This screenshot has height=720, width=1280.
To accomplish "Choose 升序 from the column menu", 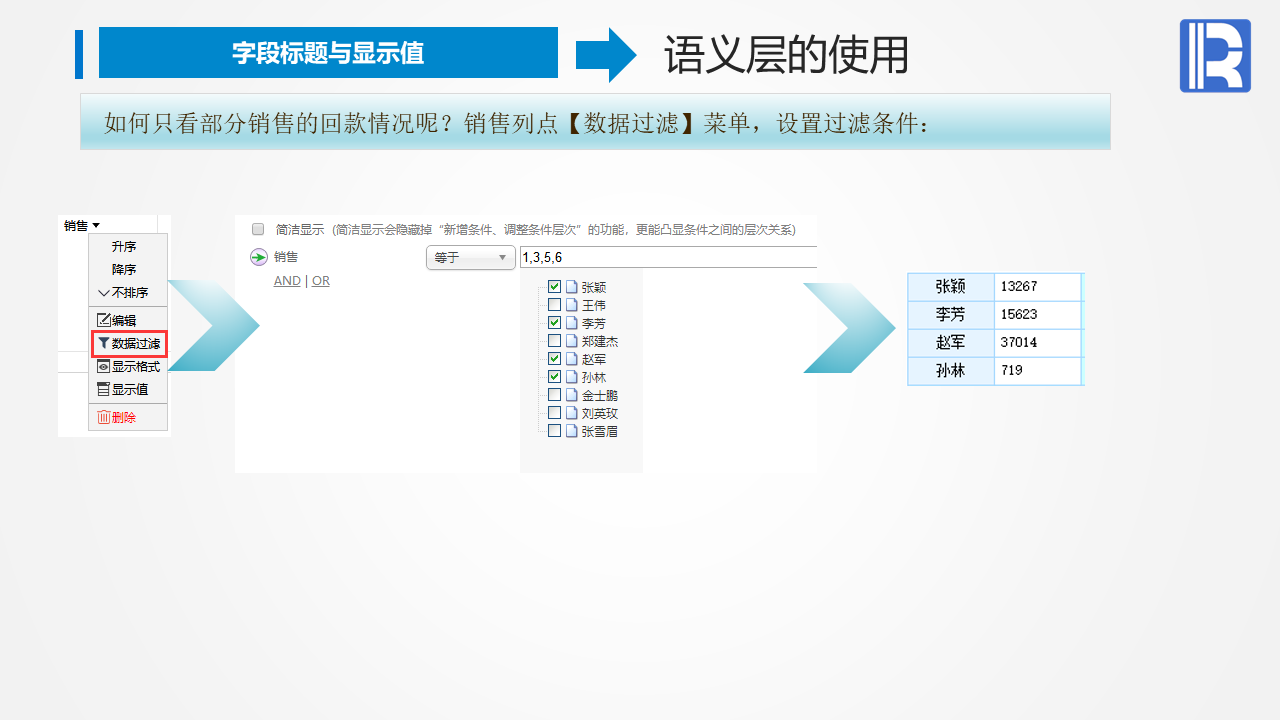I will tap(124, 246).
